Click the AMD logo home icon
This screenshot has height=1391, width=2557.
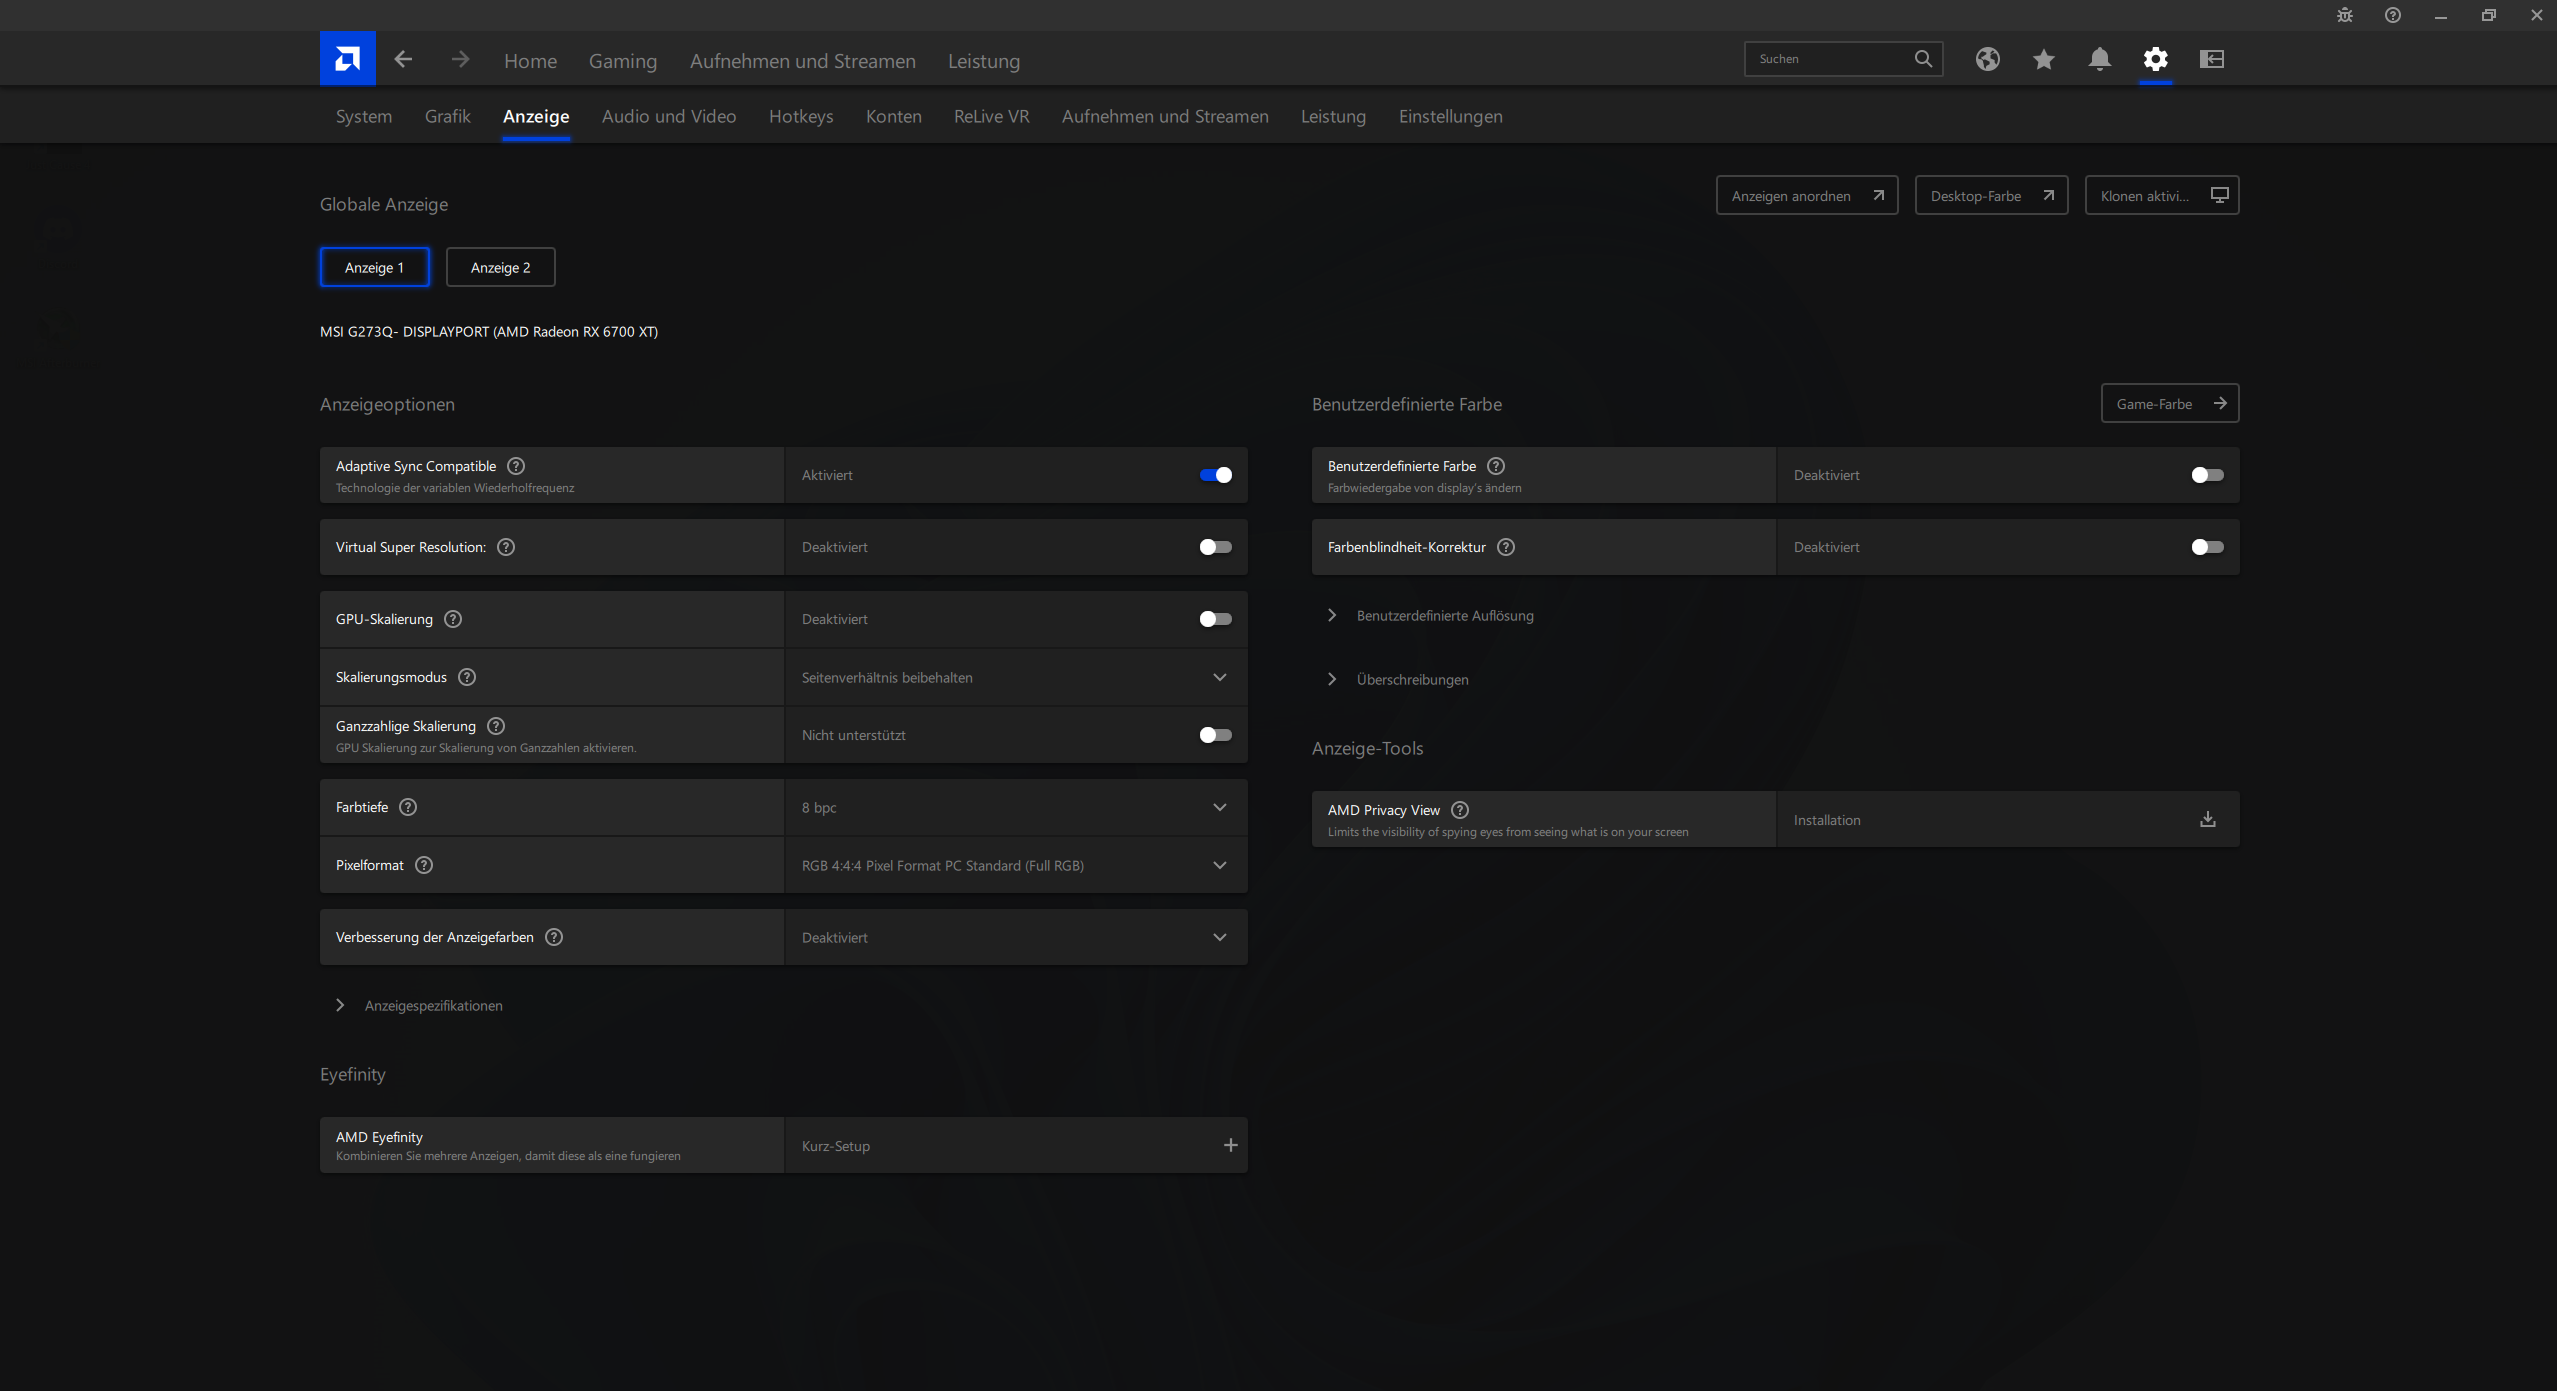(x=347, y=59)
